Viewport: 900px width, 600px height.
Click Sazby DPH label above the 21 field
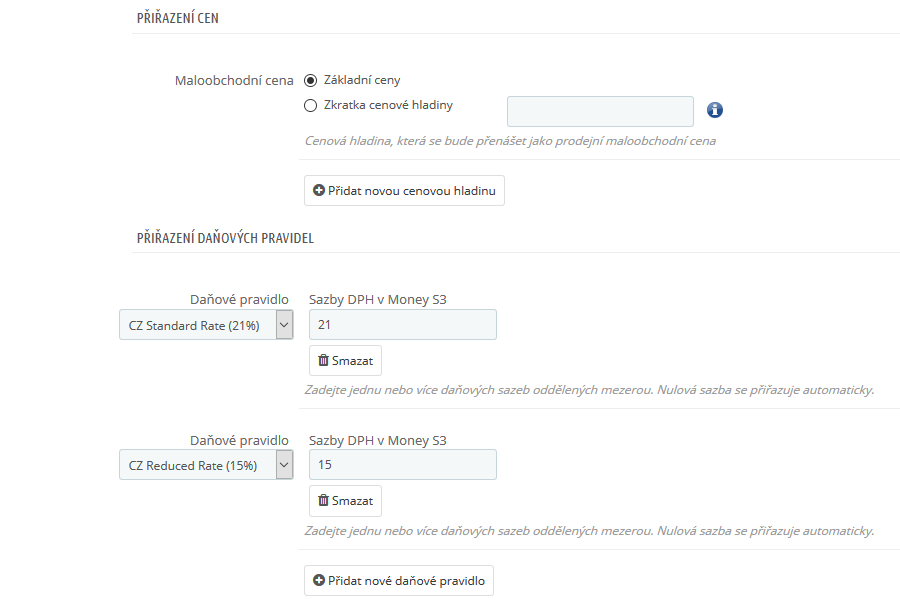[x=378, y=299]
